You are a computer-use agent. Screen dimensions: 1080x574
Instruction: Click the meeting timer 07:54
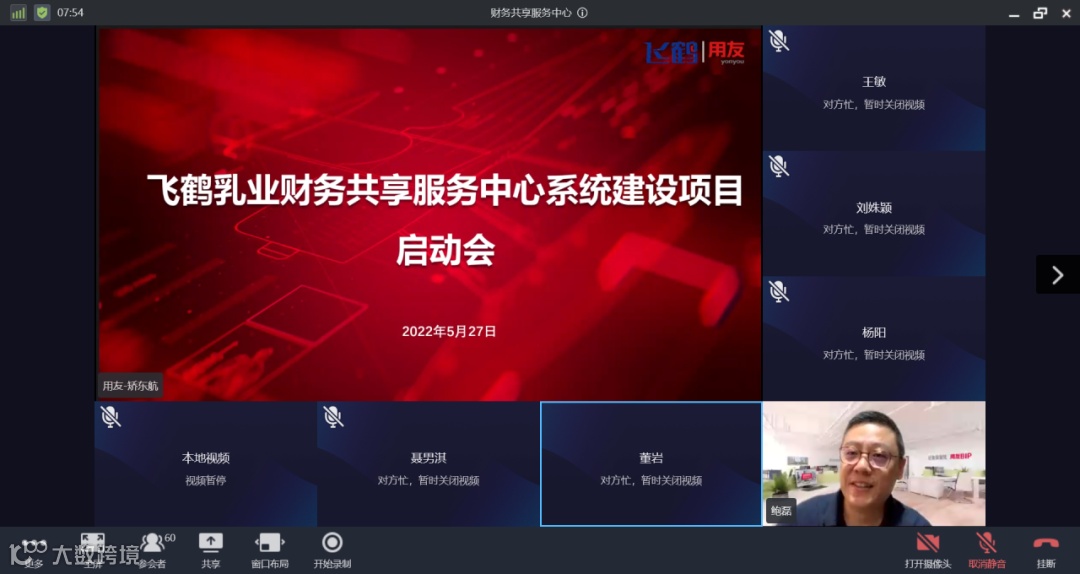[70, 12]
